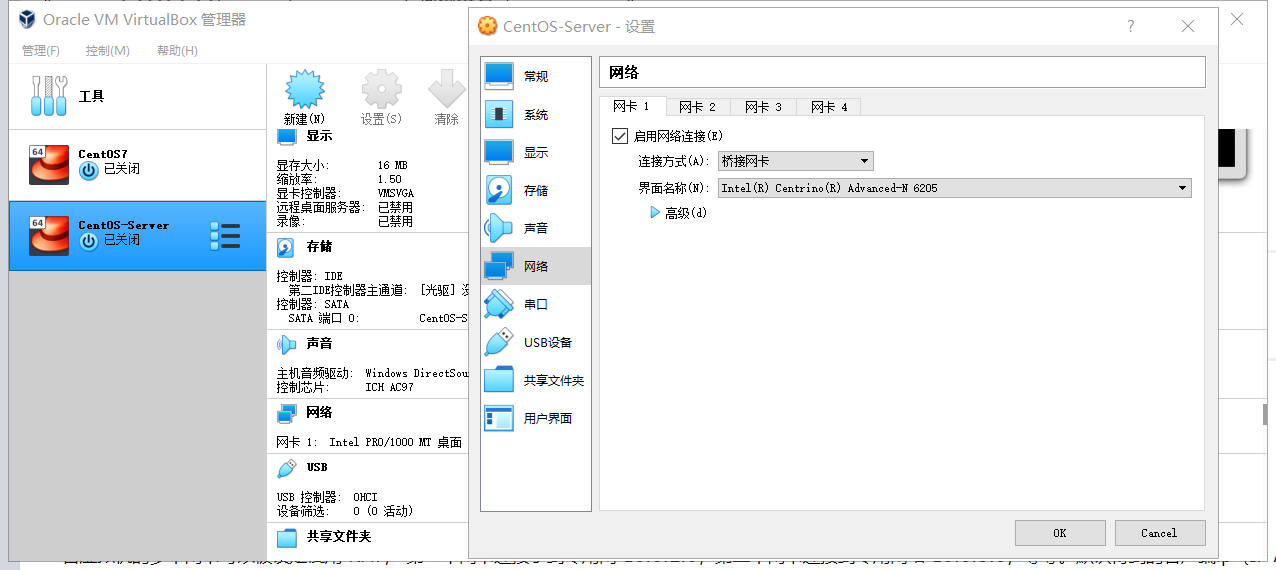
Task: Open the 存储 (Storage) settings category
Action: [x=534, y=191]
